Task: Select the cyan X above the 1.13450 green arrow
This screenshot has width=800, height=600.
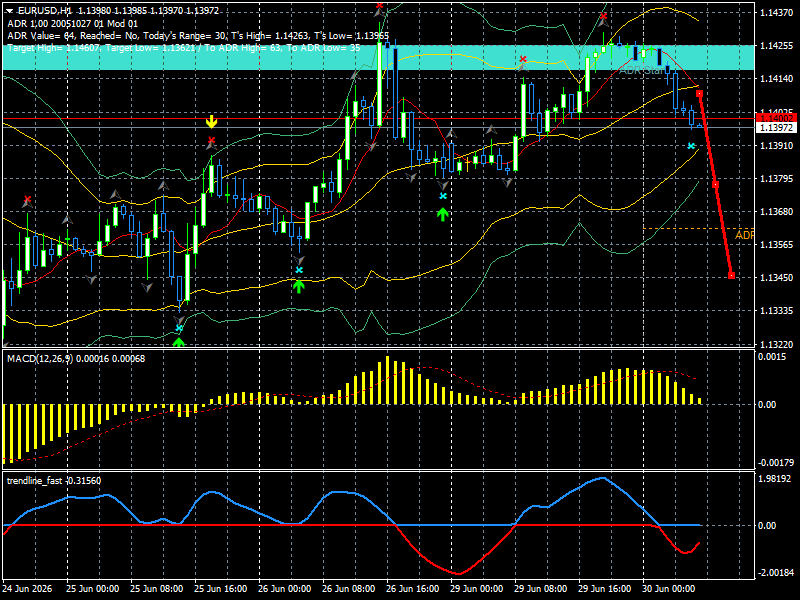Action: pos(299,270)
